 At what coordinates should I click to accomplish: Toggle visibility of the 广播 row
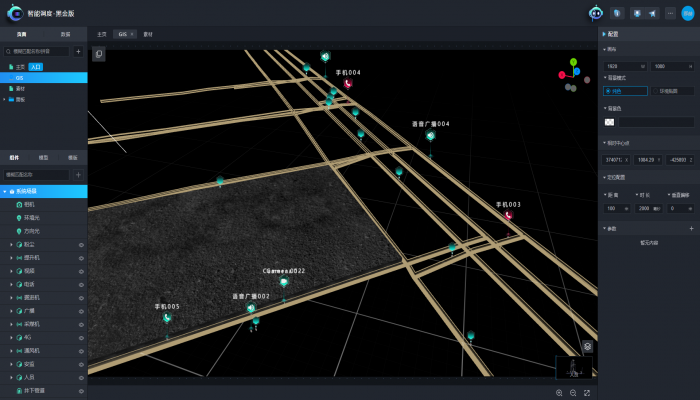[x=81, y=311]
